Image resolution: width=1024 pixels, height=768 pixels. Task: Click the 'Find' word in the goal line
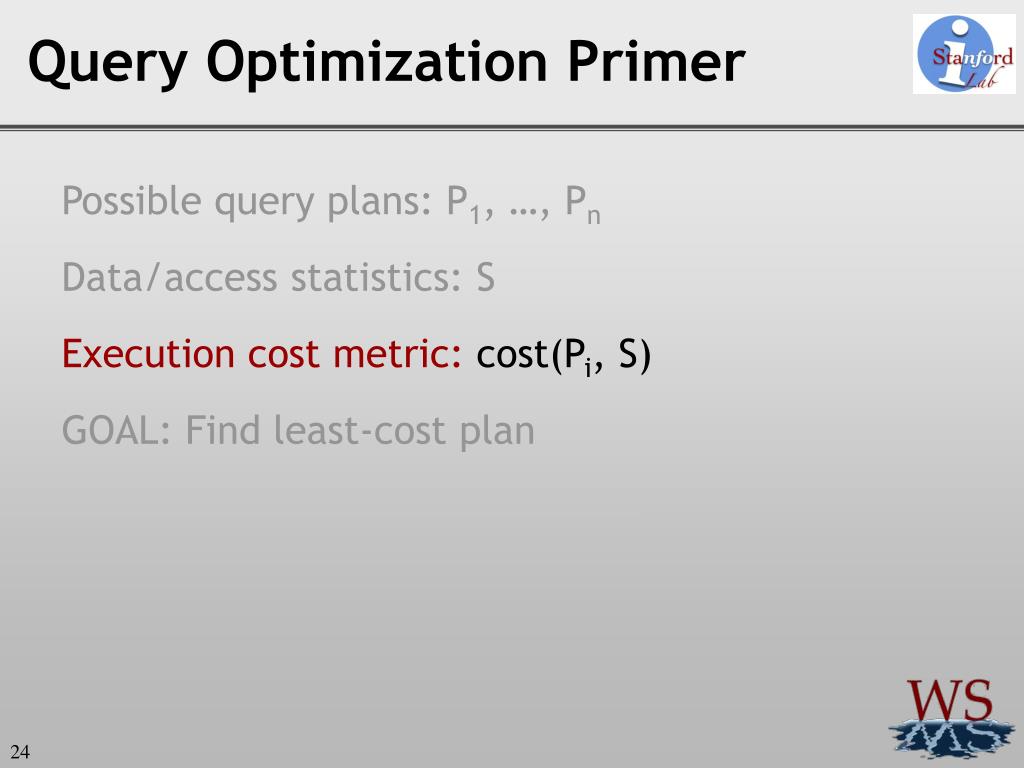pos(223,430)
